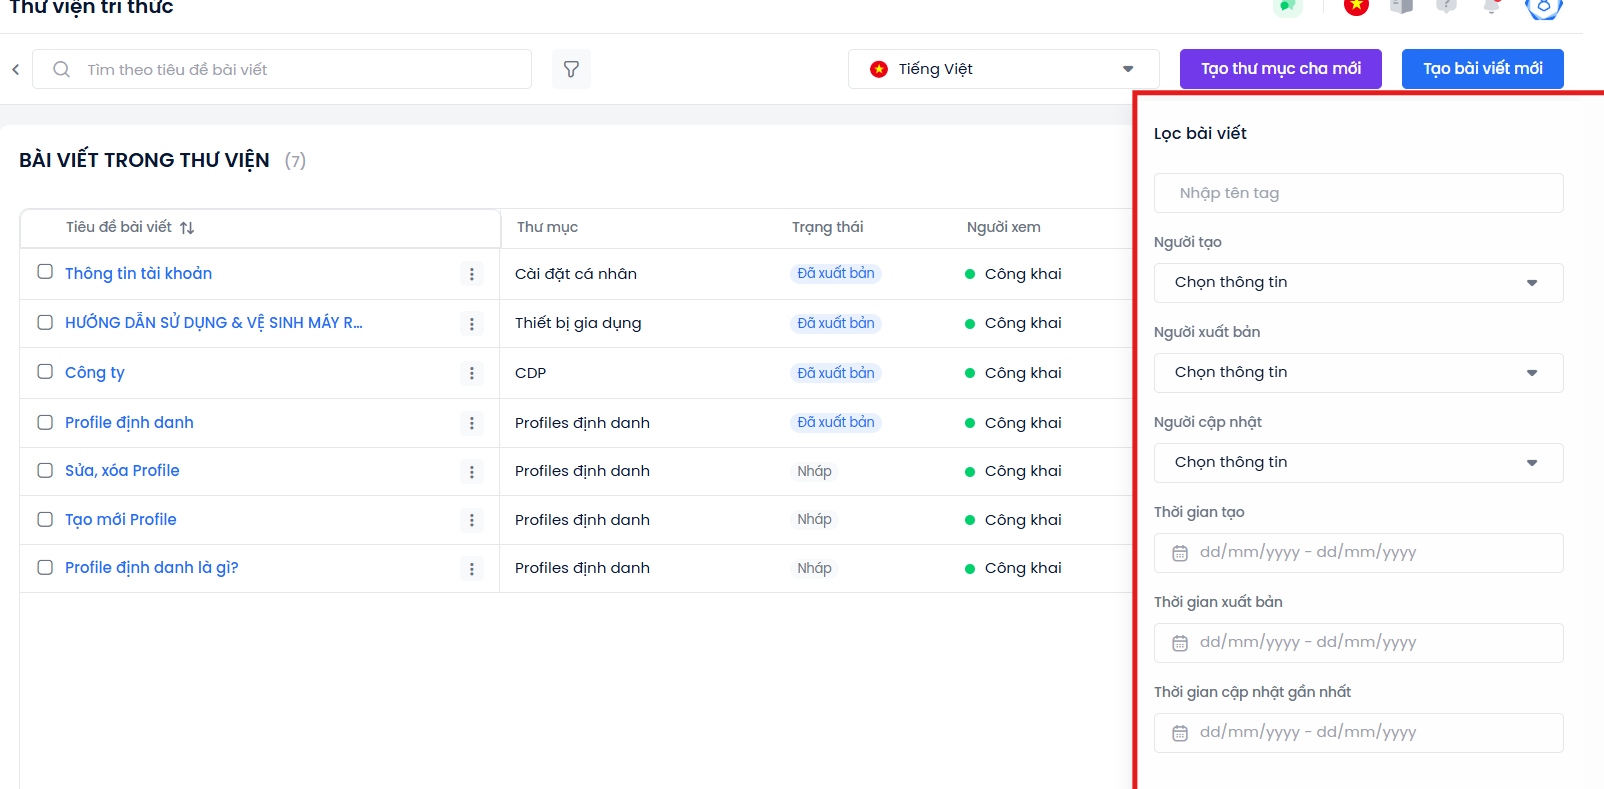The image size is (1604, 789).
Task: Expand the Người tạo dropdown
Action: pos(1358,283)
